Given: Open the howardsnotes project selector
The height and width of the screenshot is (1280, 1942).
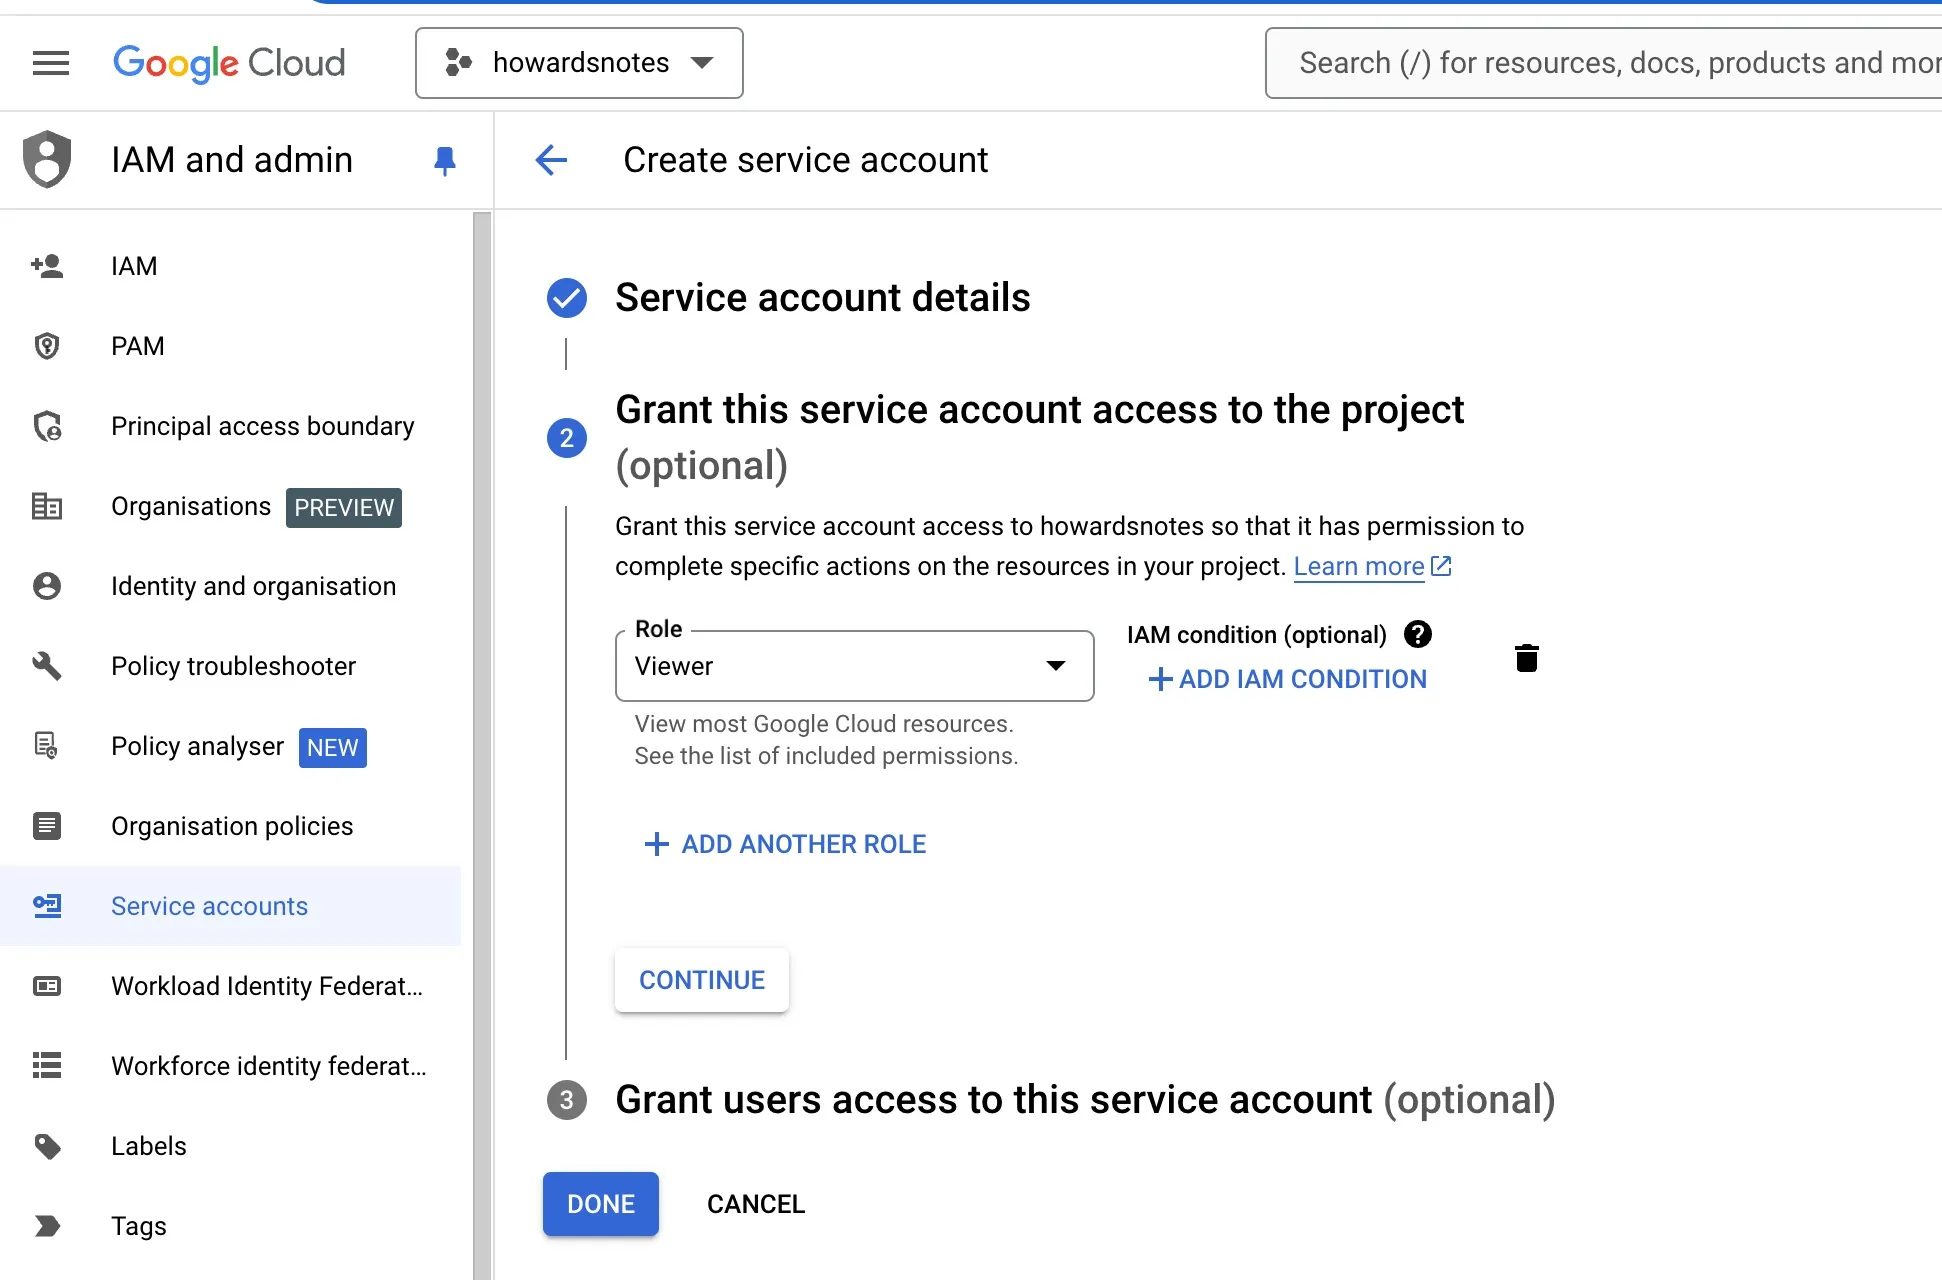Looking at the screenshot, I should [578, 62].
